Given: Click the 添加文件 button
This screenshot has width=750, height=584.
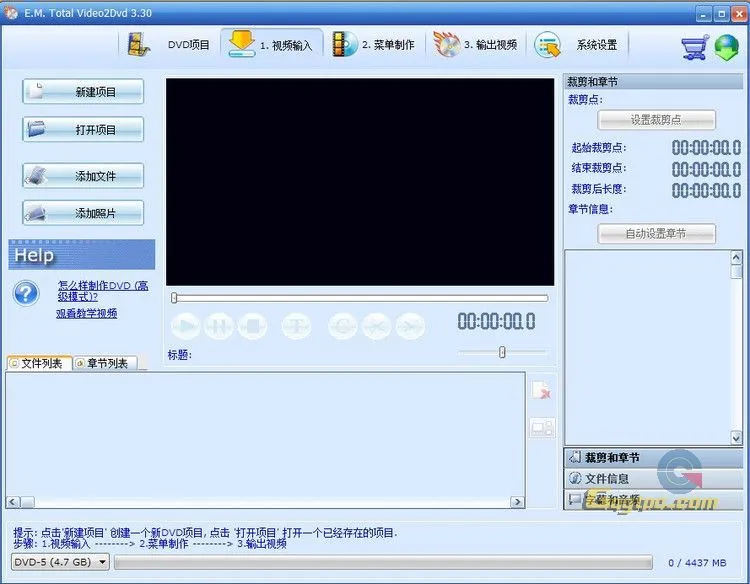Looking at the screenshot, I should 83,176.
